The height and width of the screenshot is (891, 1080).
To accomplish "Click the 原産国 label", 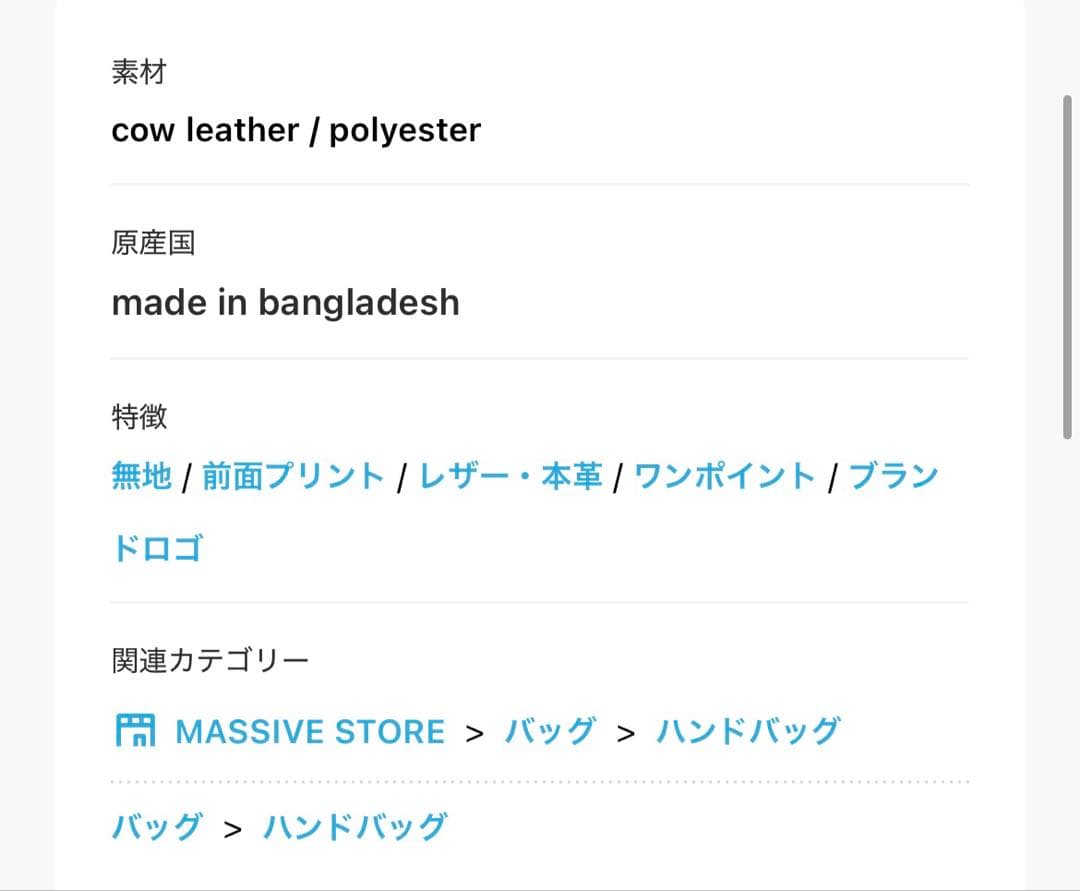I will tap(153, 244).
